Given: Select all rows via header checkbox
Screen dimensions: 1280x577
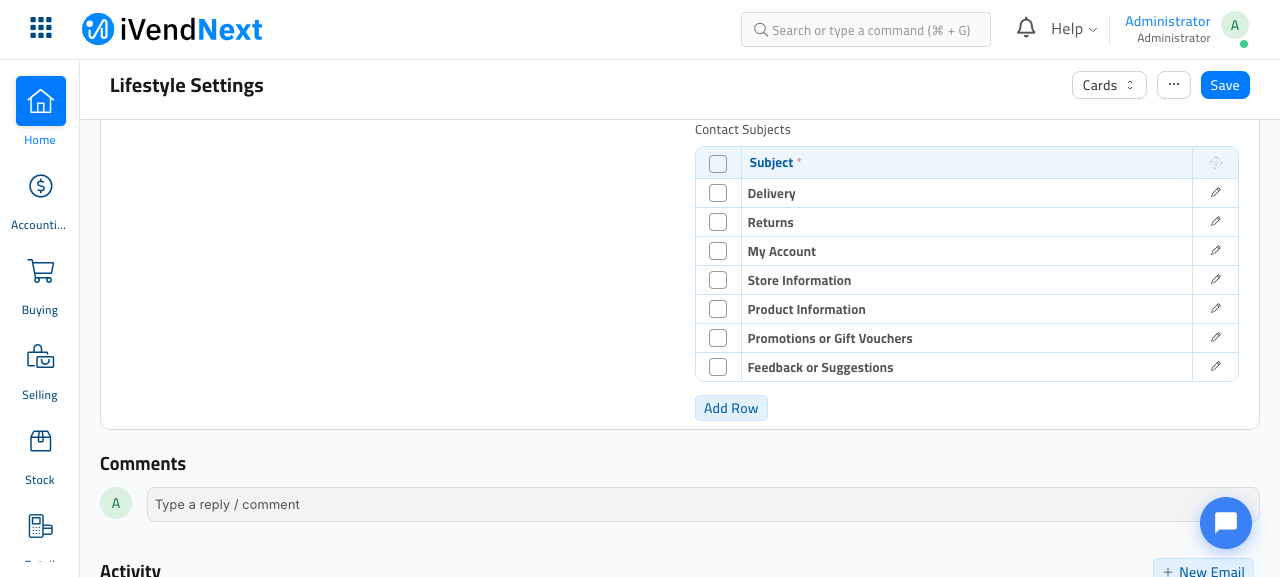Looking at the screenshot, I should (x=718, y=164).
